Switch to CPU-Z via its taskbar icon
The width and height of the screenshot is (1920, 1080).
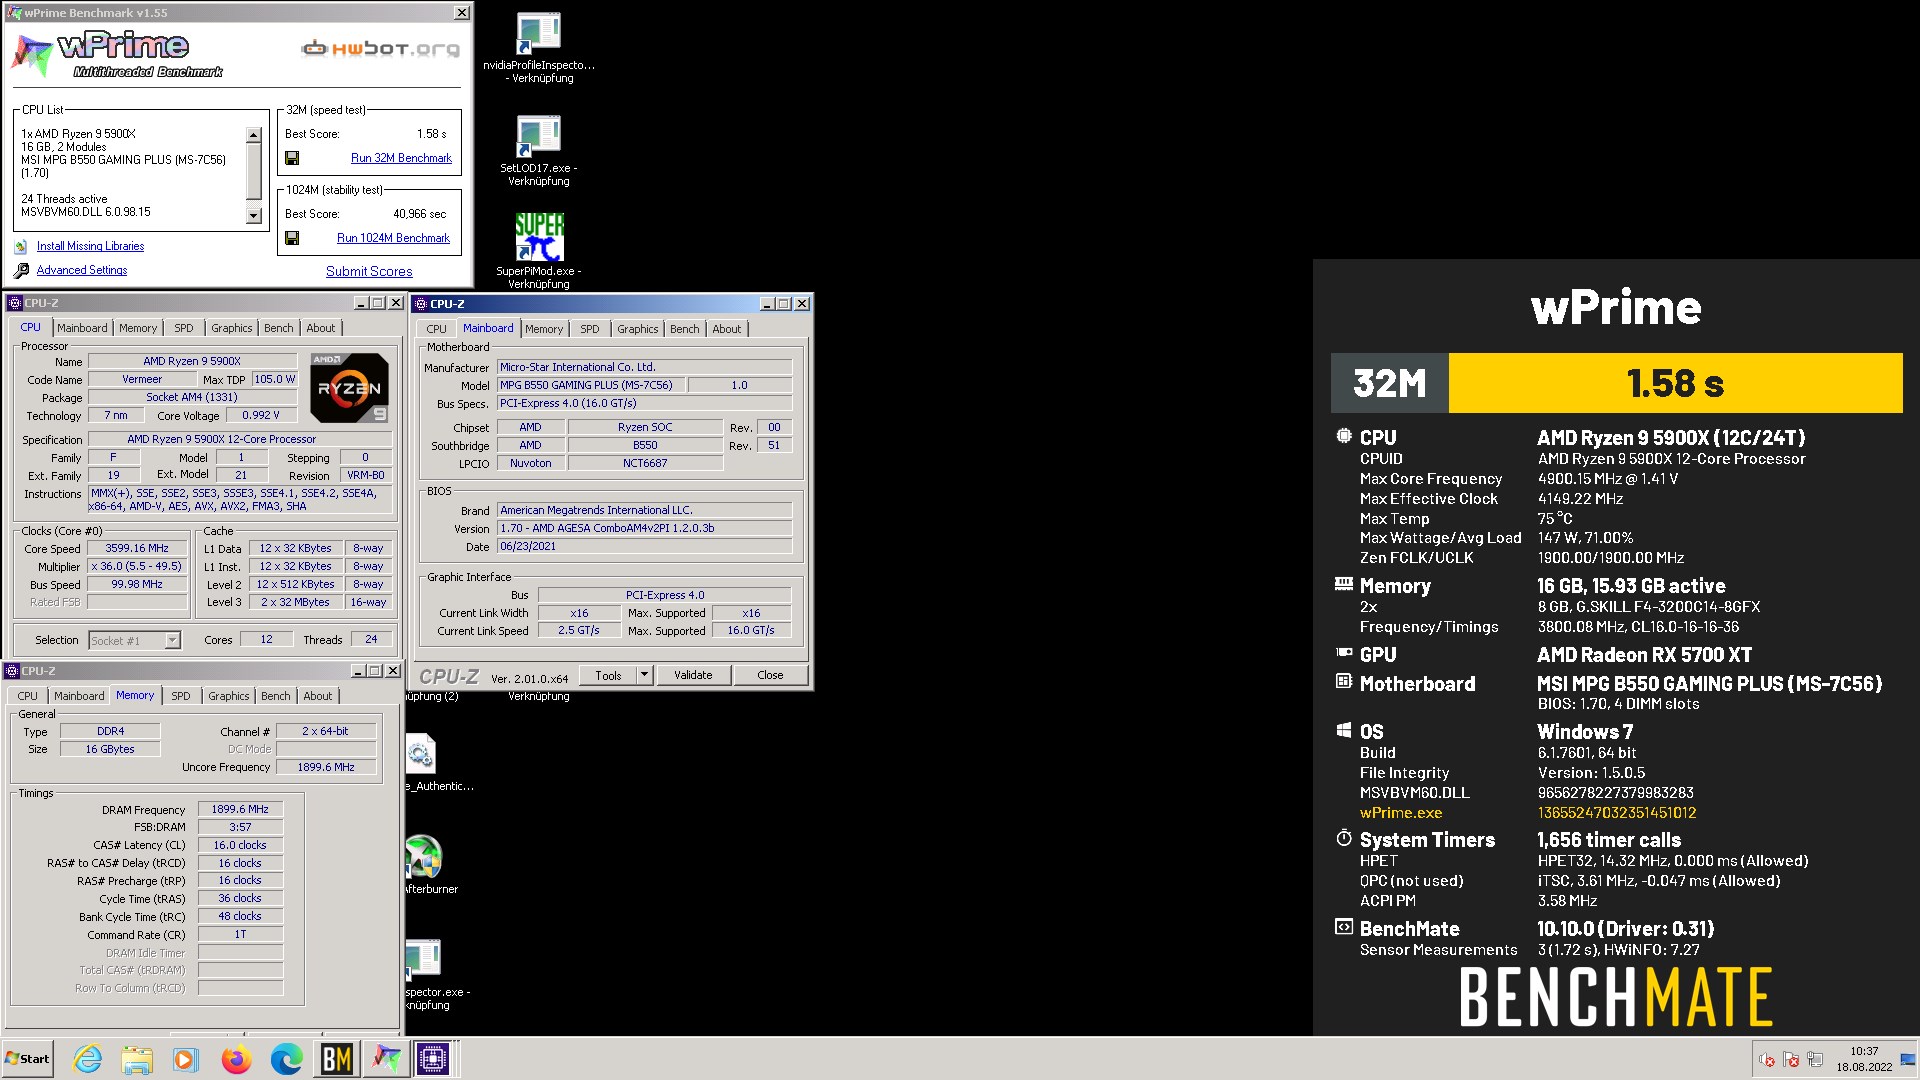coord(434,1059)
